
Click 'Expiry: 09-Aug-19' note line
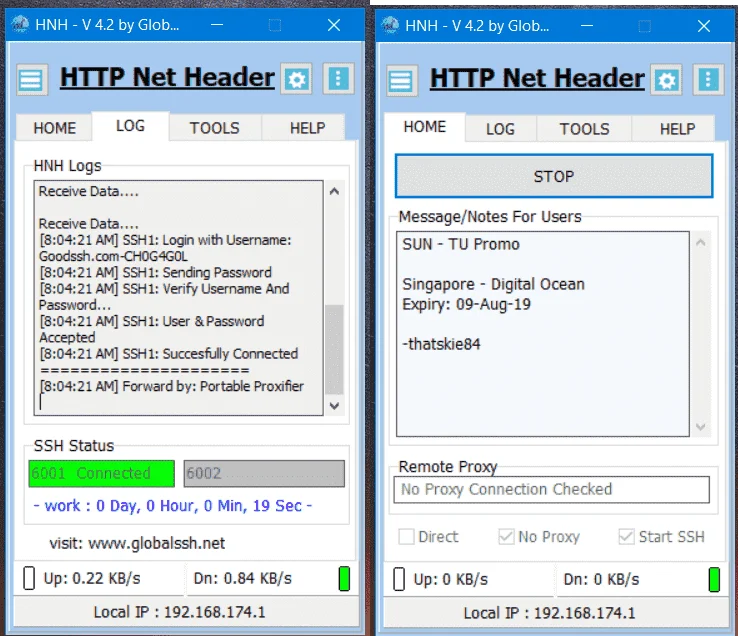click(x=466, y=304)
